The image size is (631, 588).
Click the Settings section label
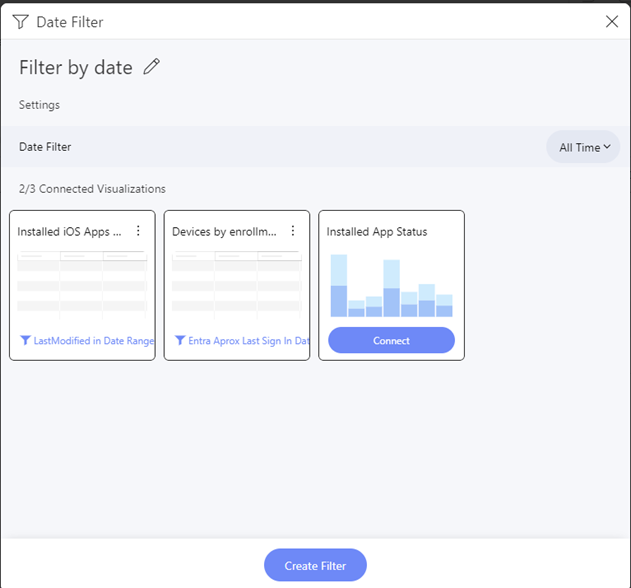click(39, 105)
